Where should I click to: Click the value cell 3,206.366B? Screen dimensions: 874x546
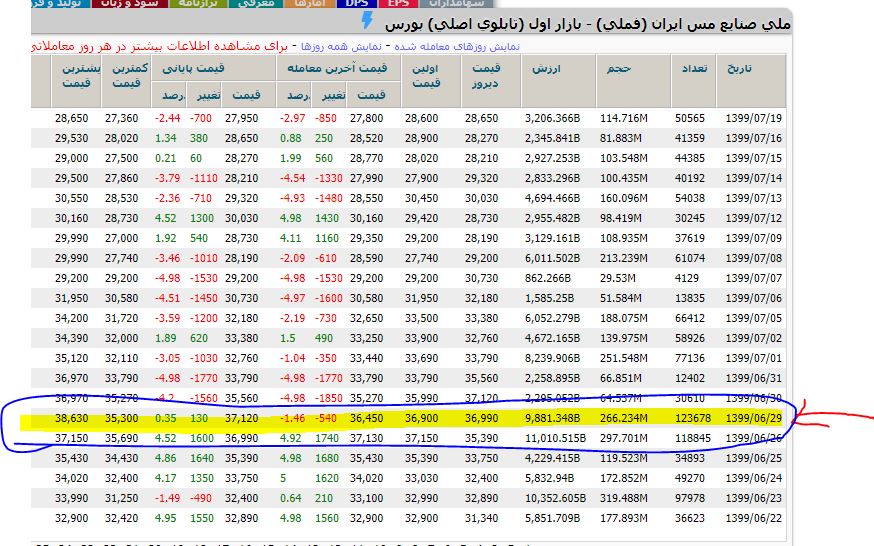(x=552, y=118)
